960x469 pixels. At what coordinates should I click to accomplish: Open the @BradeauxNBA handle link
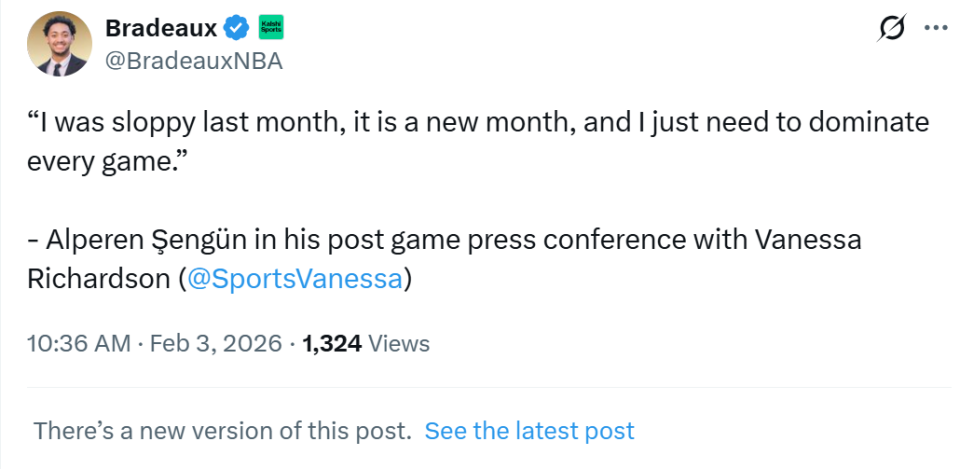(194, 61)
